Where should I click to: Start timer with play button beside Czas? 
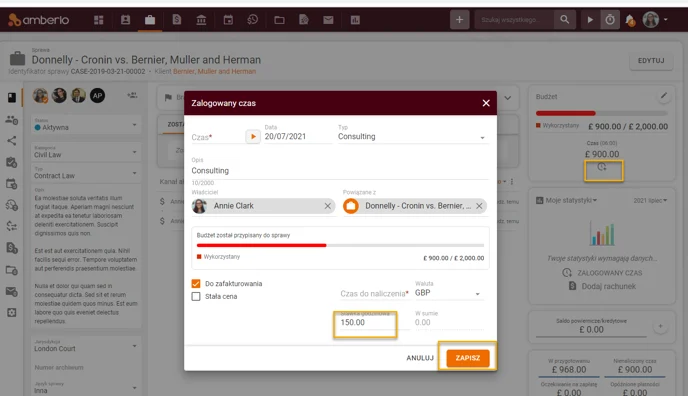pos(253,136)
